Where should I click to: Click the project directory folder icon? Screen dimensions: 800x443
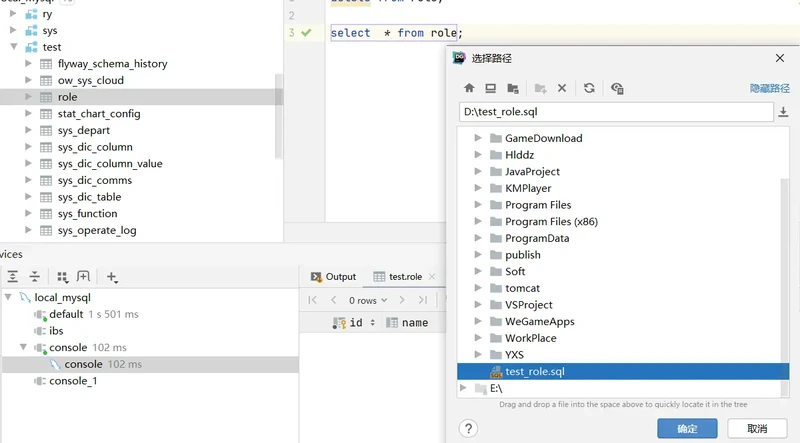click(x=513, y=88)
